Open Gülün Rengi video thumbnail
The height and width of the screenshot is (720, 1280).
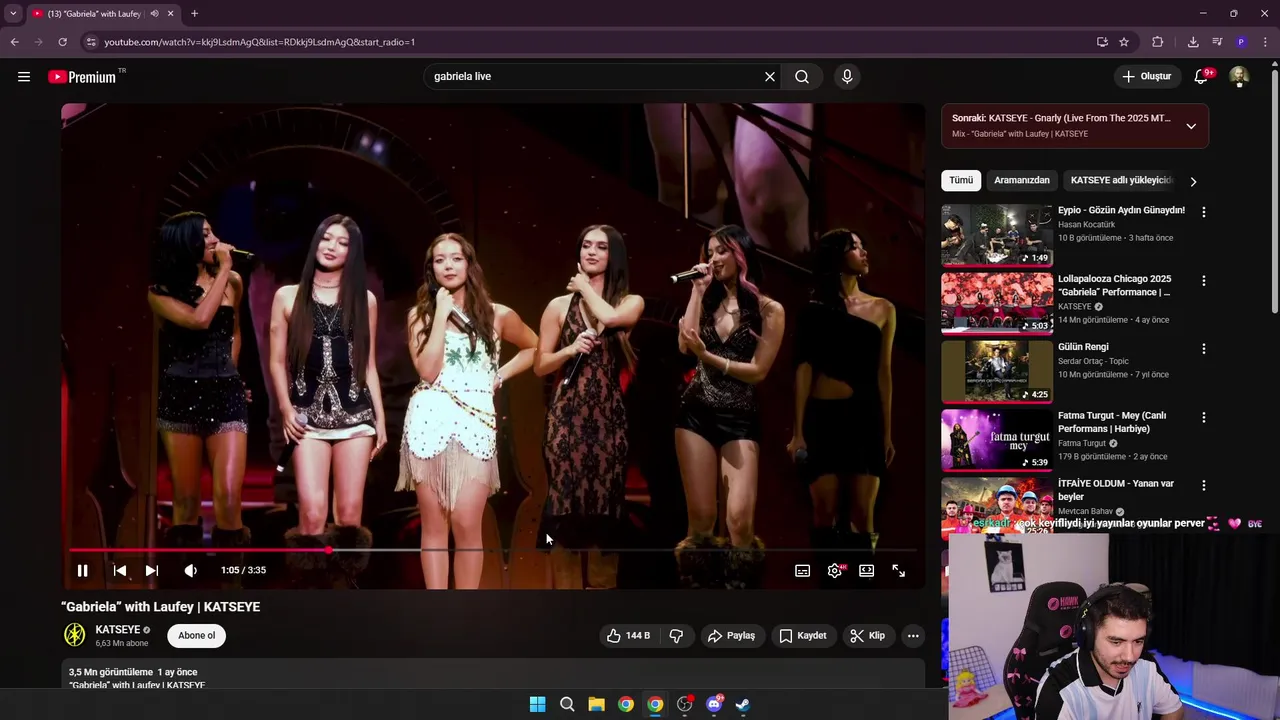point(997,371)
